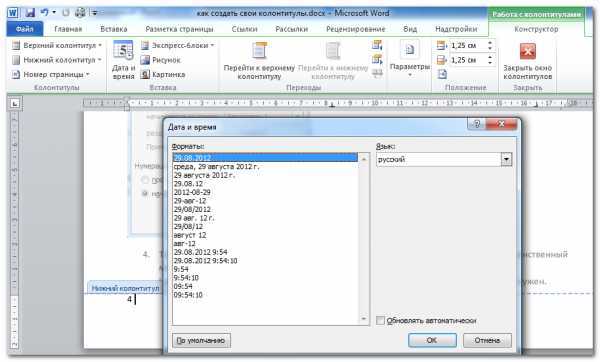The image size is (600, 362).
Task: Open the Язык language dropdown
Action: (506, 159)
